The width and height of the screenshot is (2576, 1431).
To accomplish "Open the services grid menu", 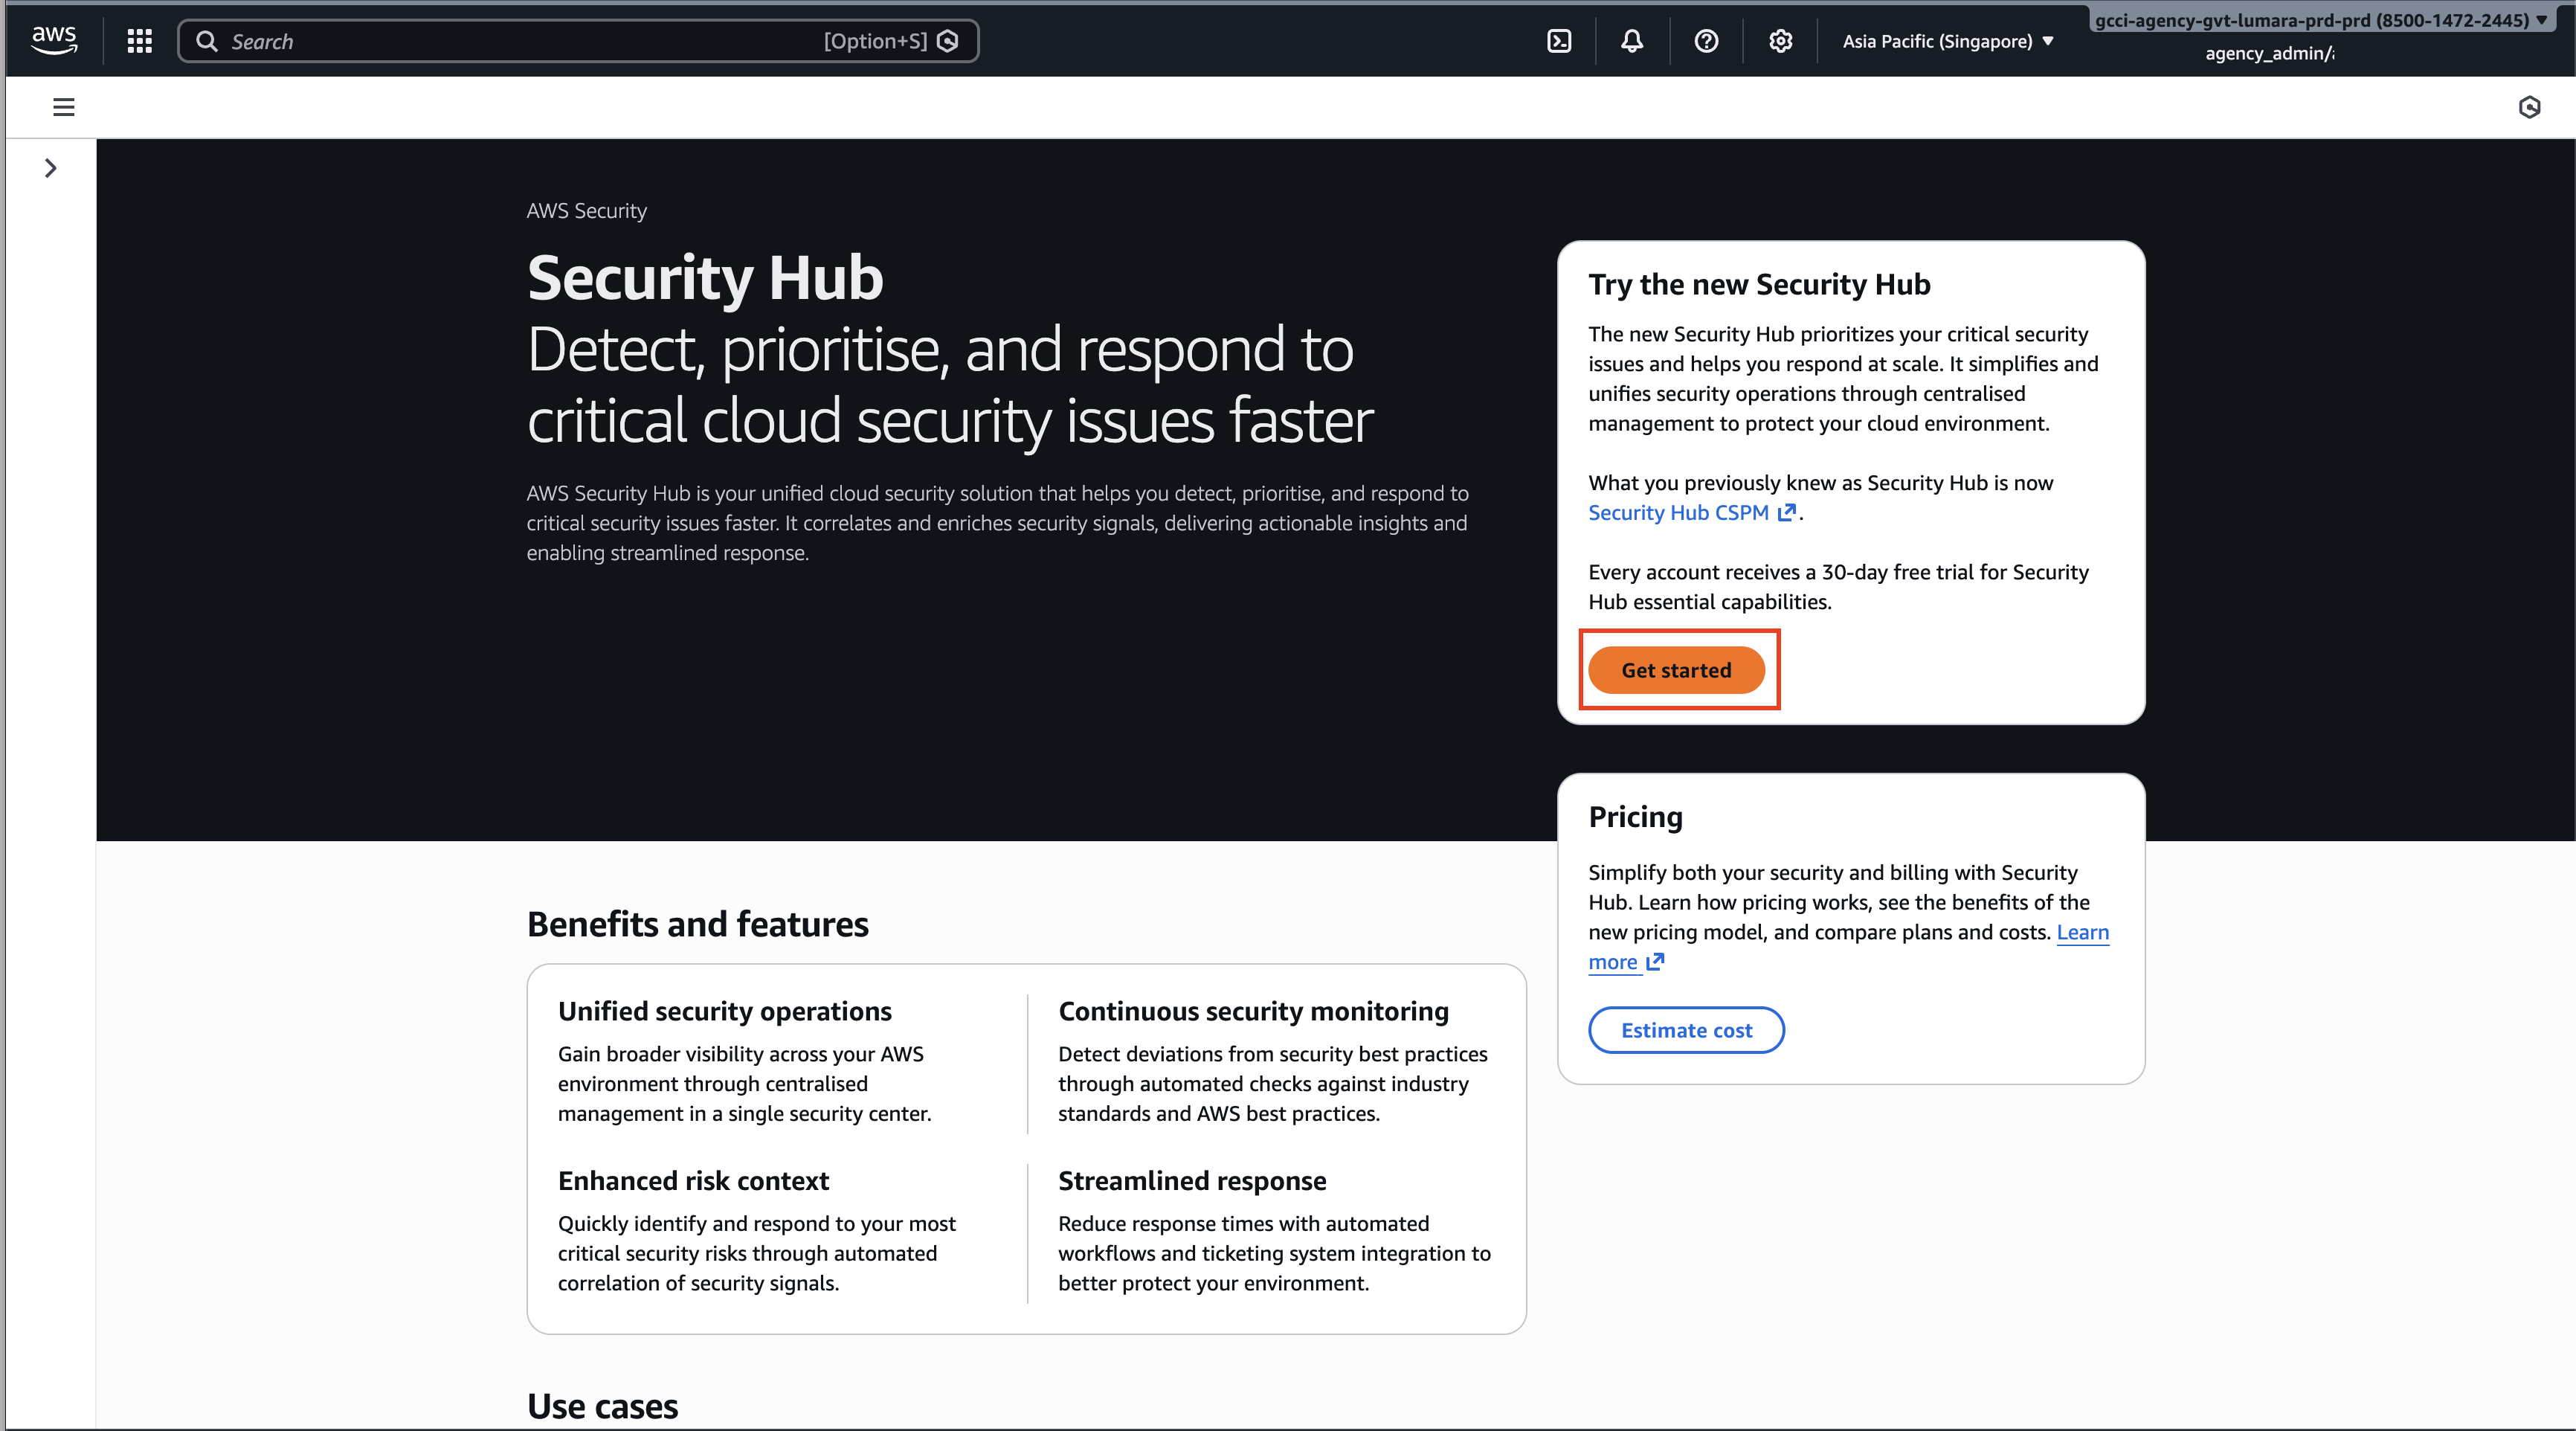I will (139, 41).
